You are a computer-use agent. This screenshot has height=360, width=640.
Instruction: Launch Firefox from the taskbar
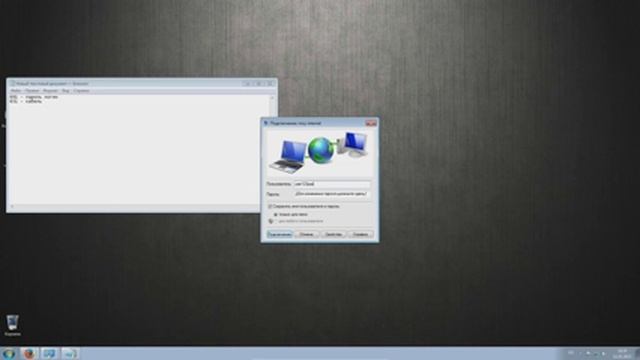click(29, 353)
